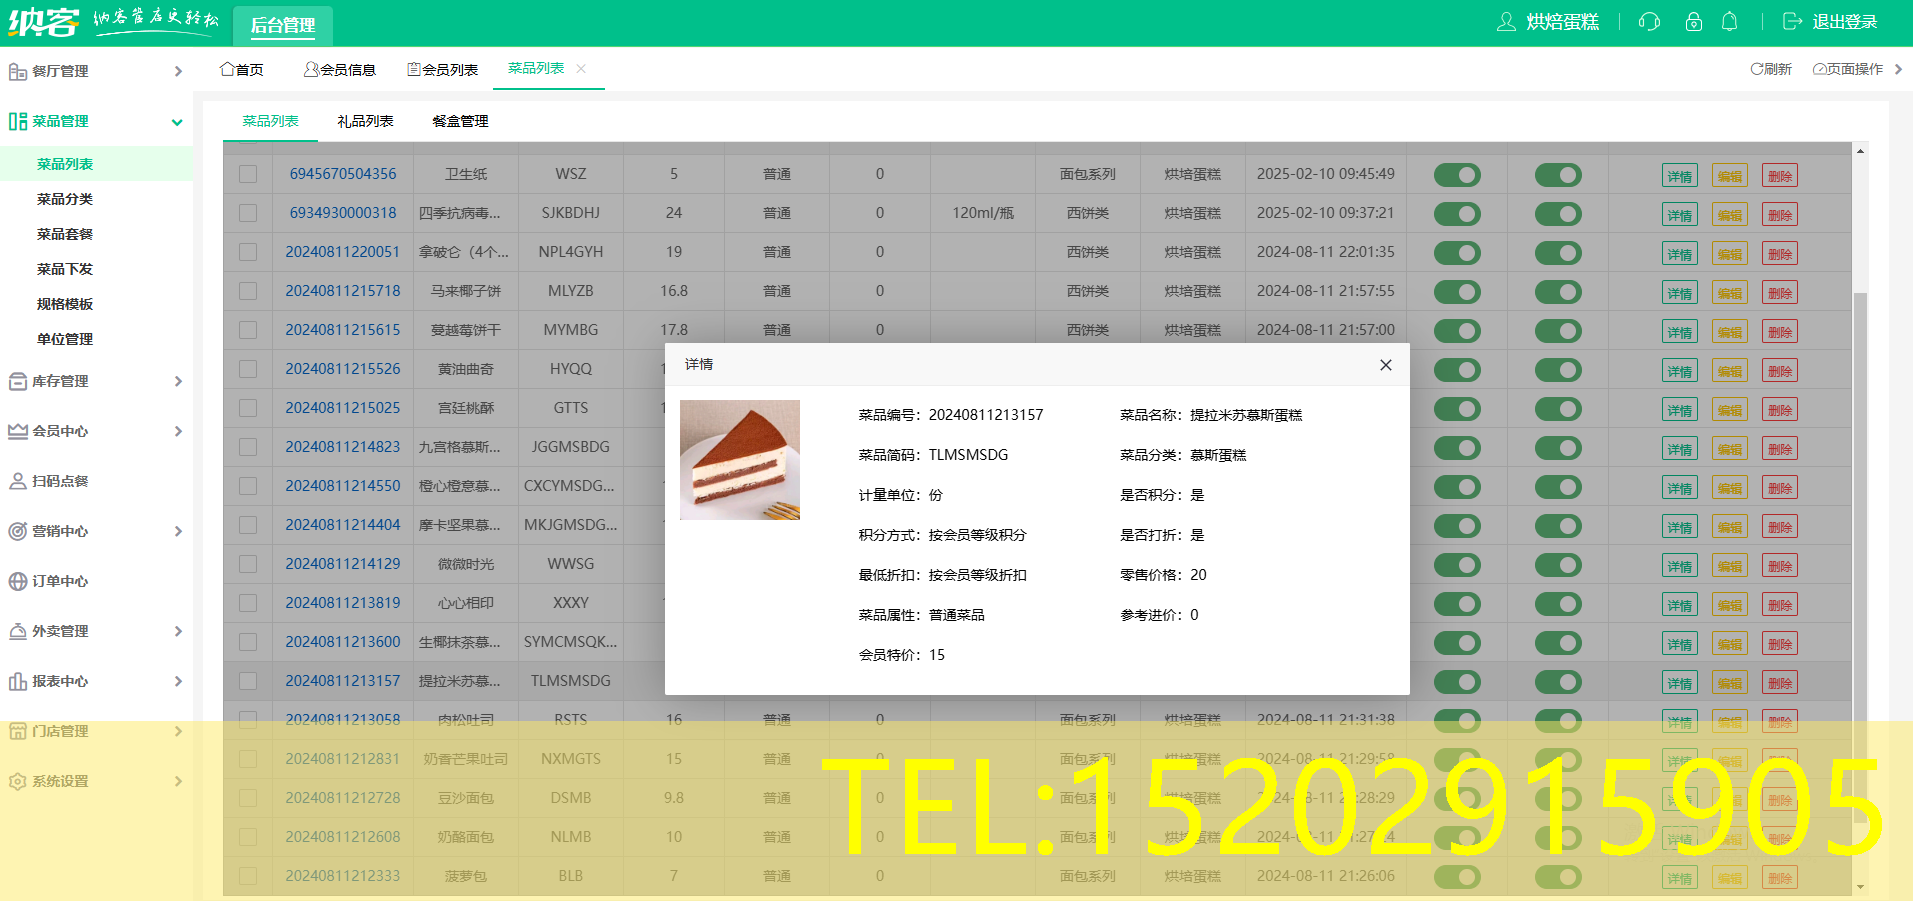Open the 会员信息 tab
Viewport: 1913px width, 901px height.
tap(341, 68)
